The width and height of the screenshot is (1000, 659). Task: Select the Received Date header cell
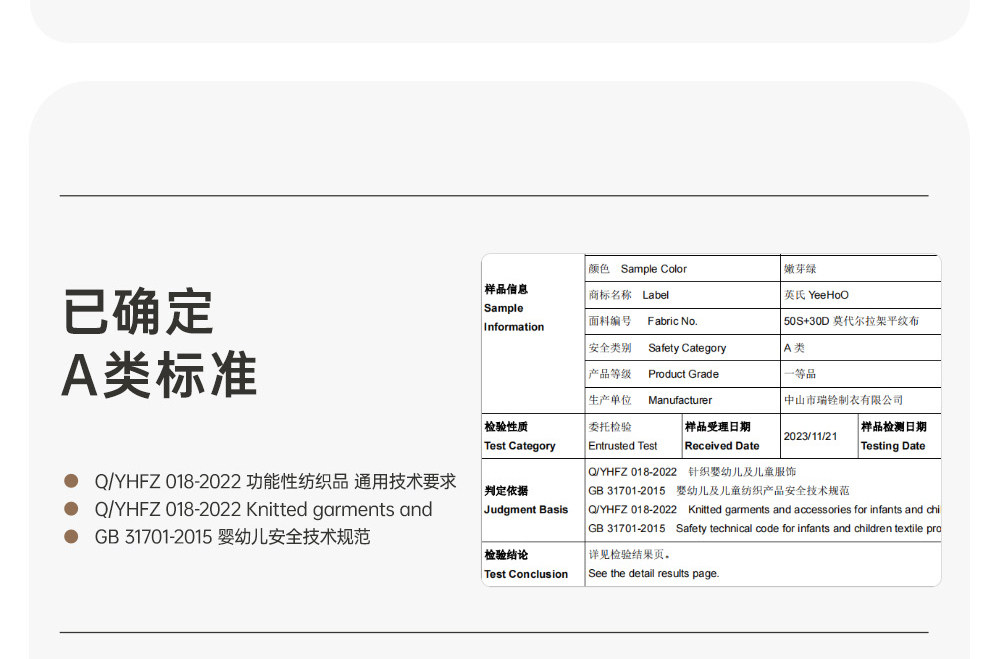731,436
